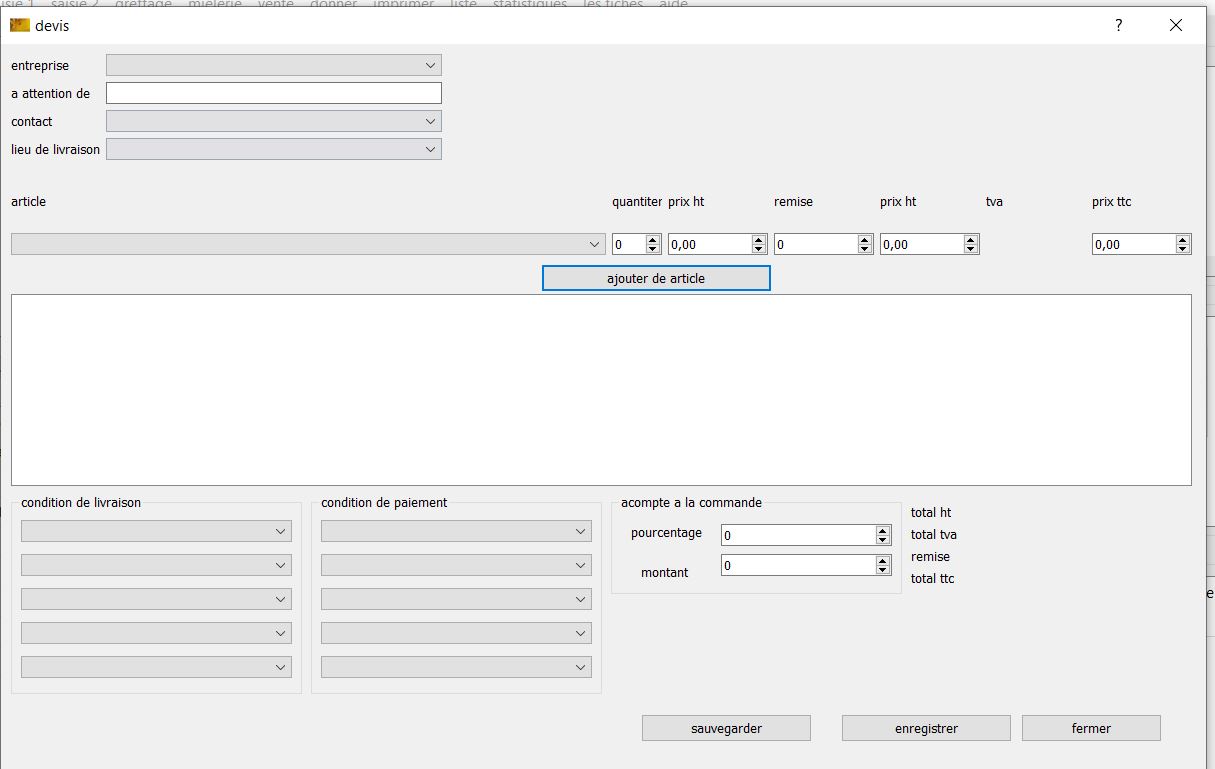The width and height of the screenshot is (1215, 769).
Task: Open the lieu de livraison dropdown
Action: coord(273,149)
